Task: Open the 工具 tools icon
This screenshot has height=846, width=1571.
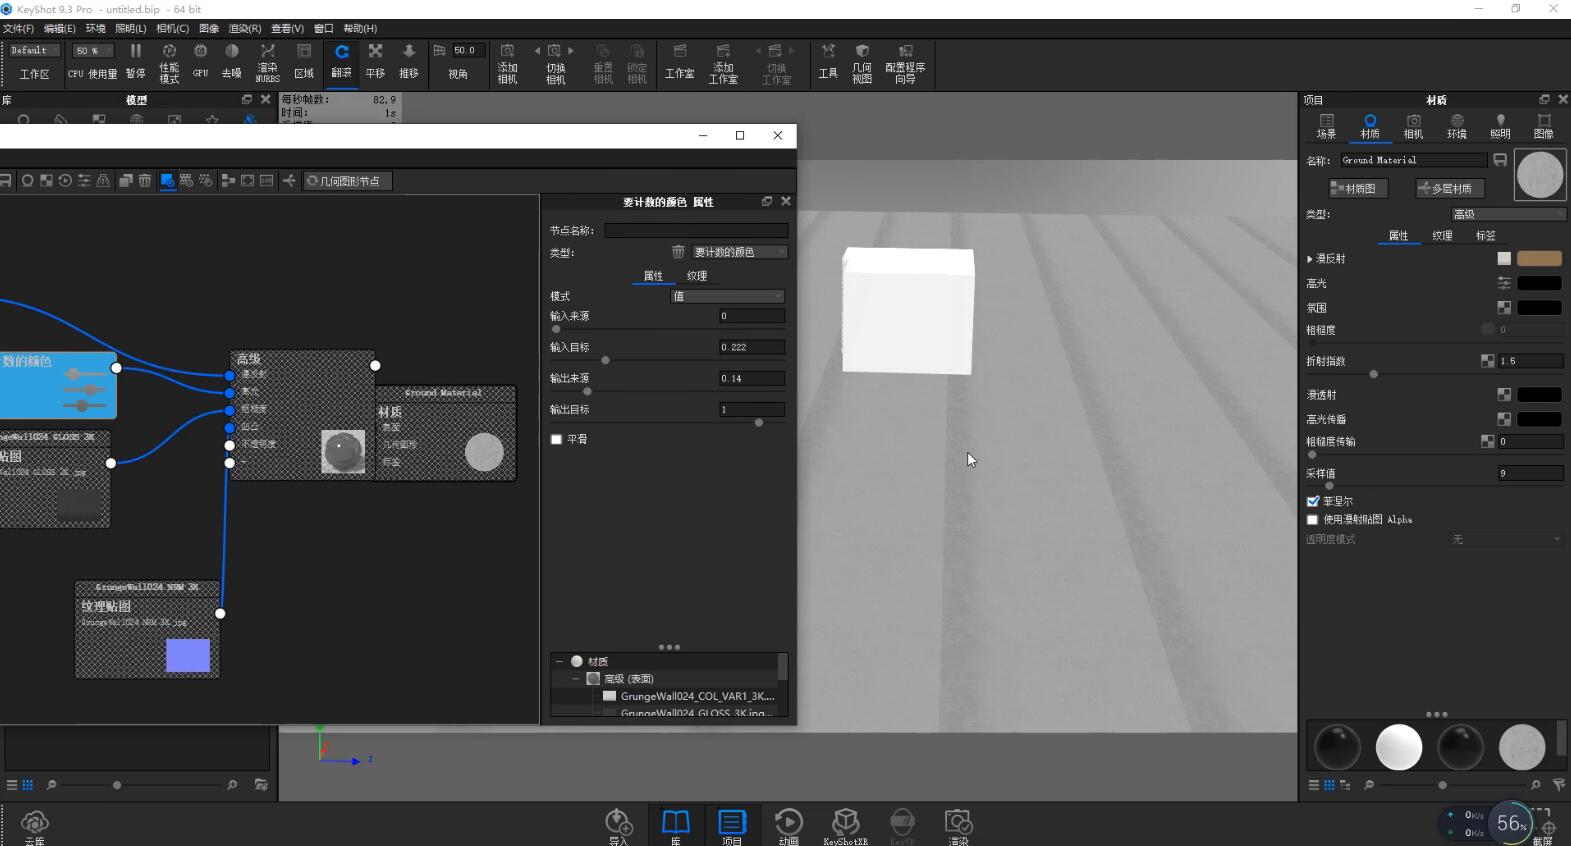Action: [x=828, y=51]
